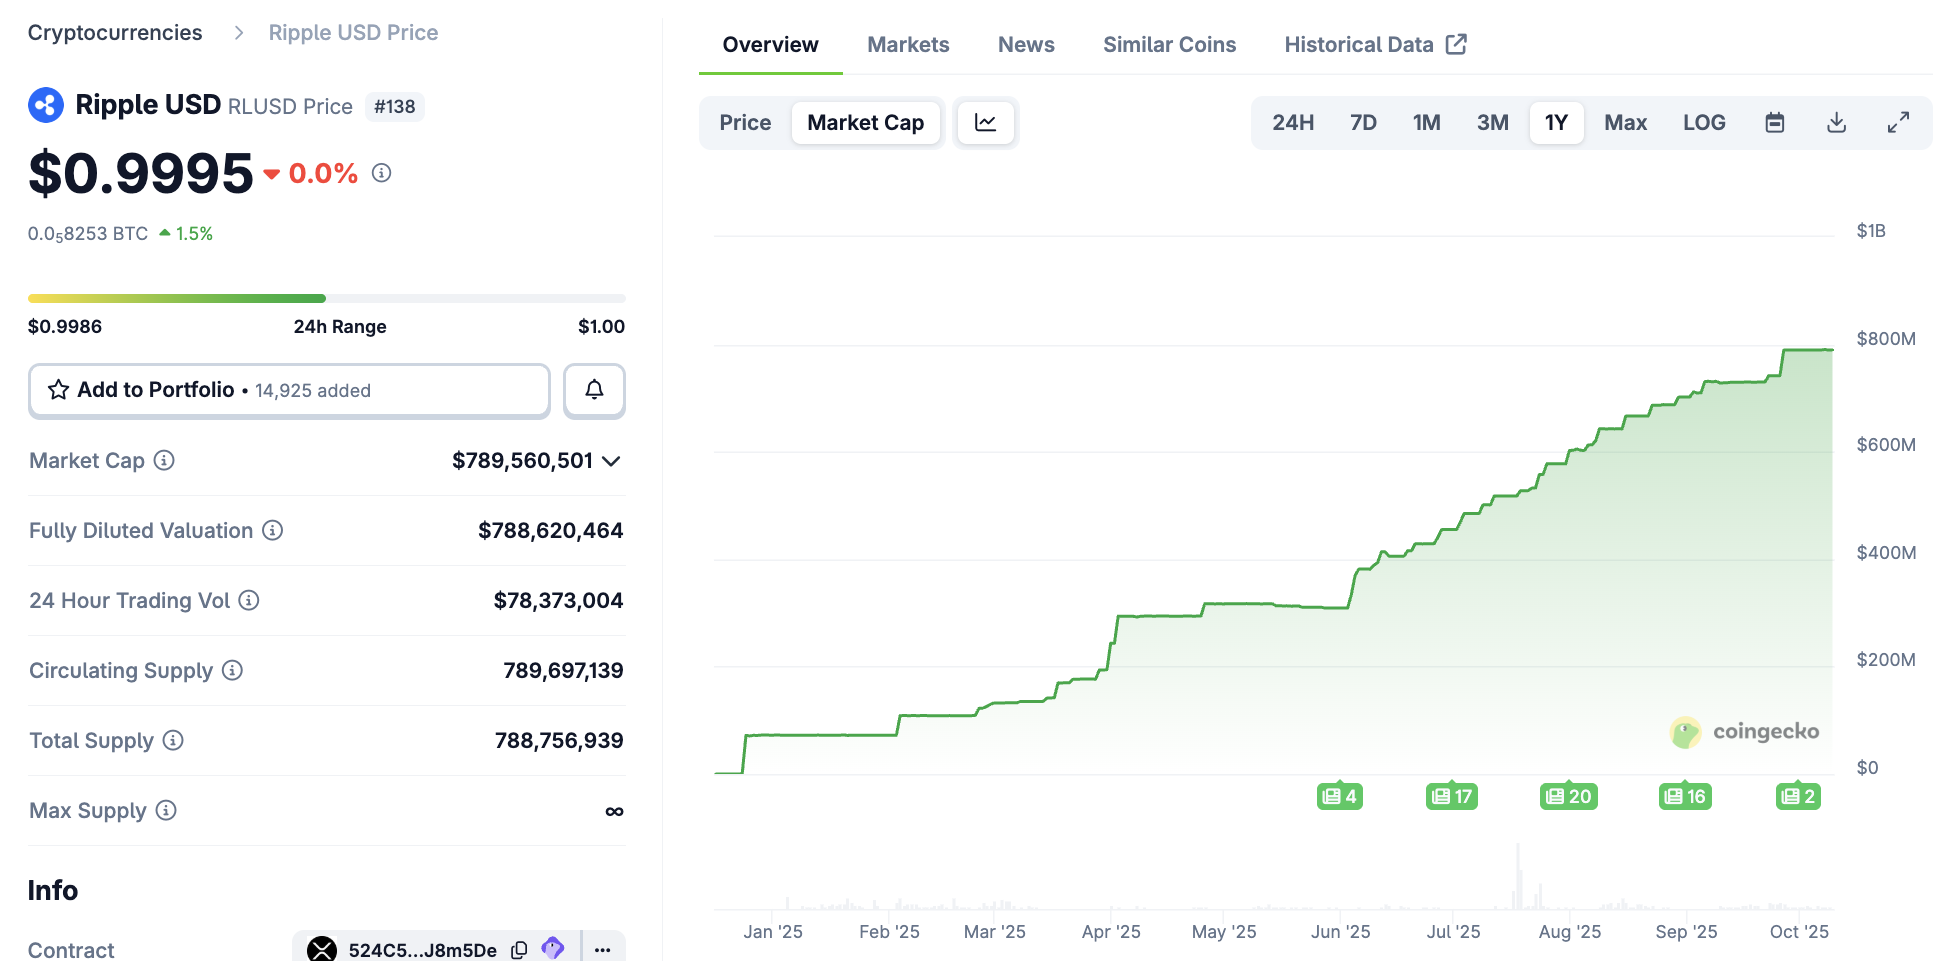Enable LOG scale on the chart
Screen dimensions: 1949x961
click(x=1704, y=122)
